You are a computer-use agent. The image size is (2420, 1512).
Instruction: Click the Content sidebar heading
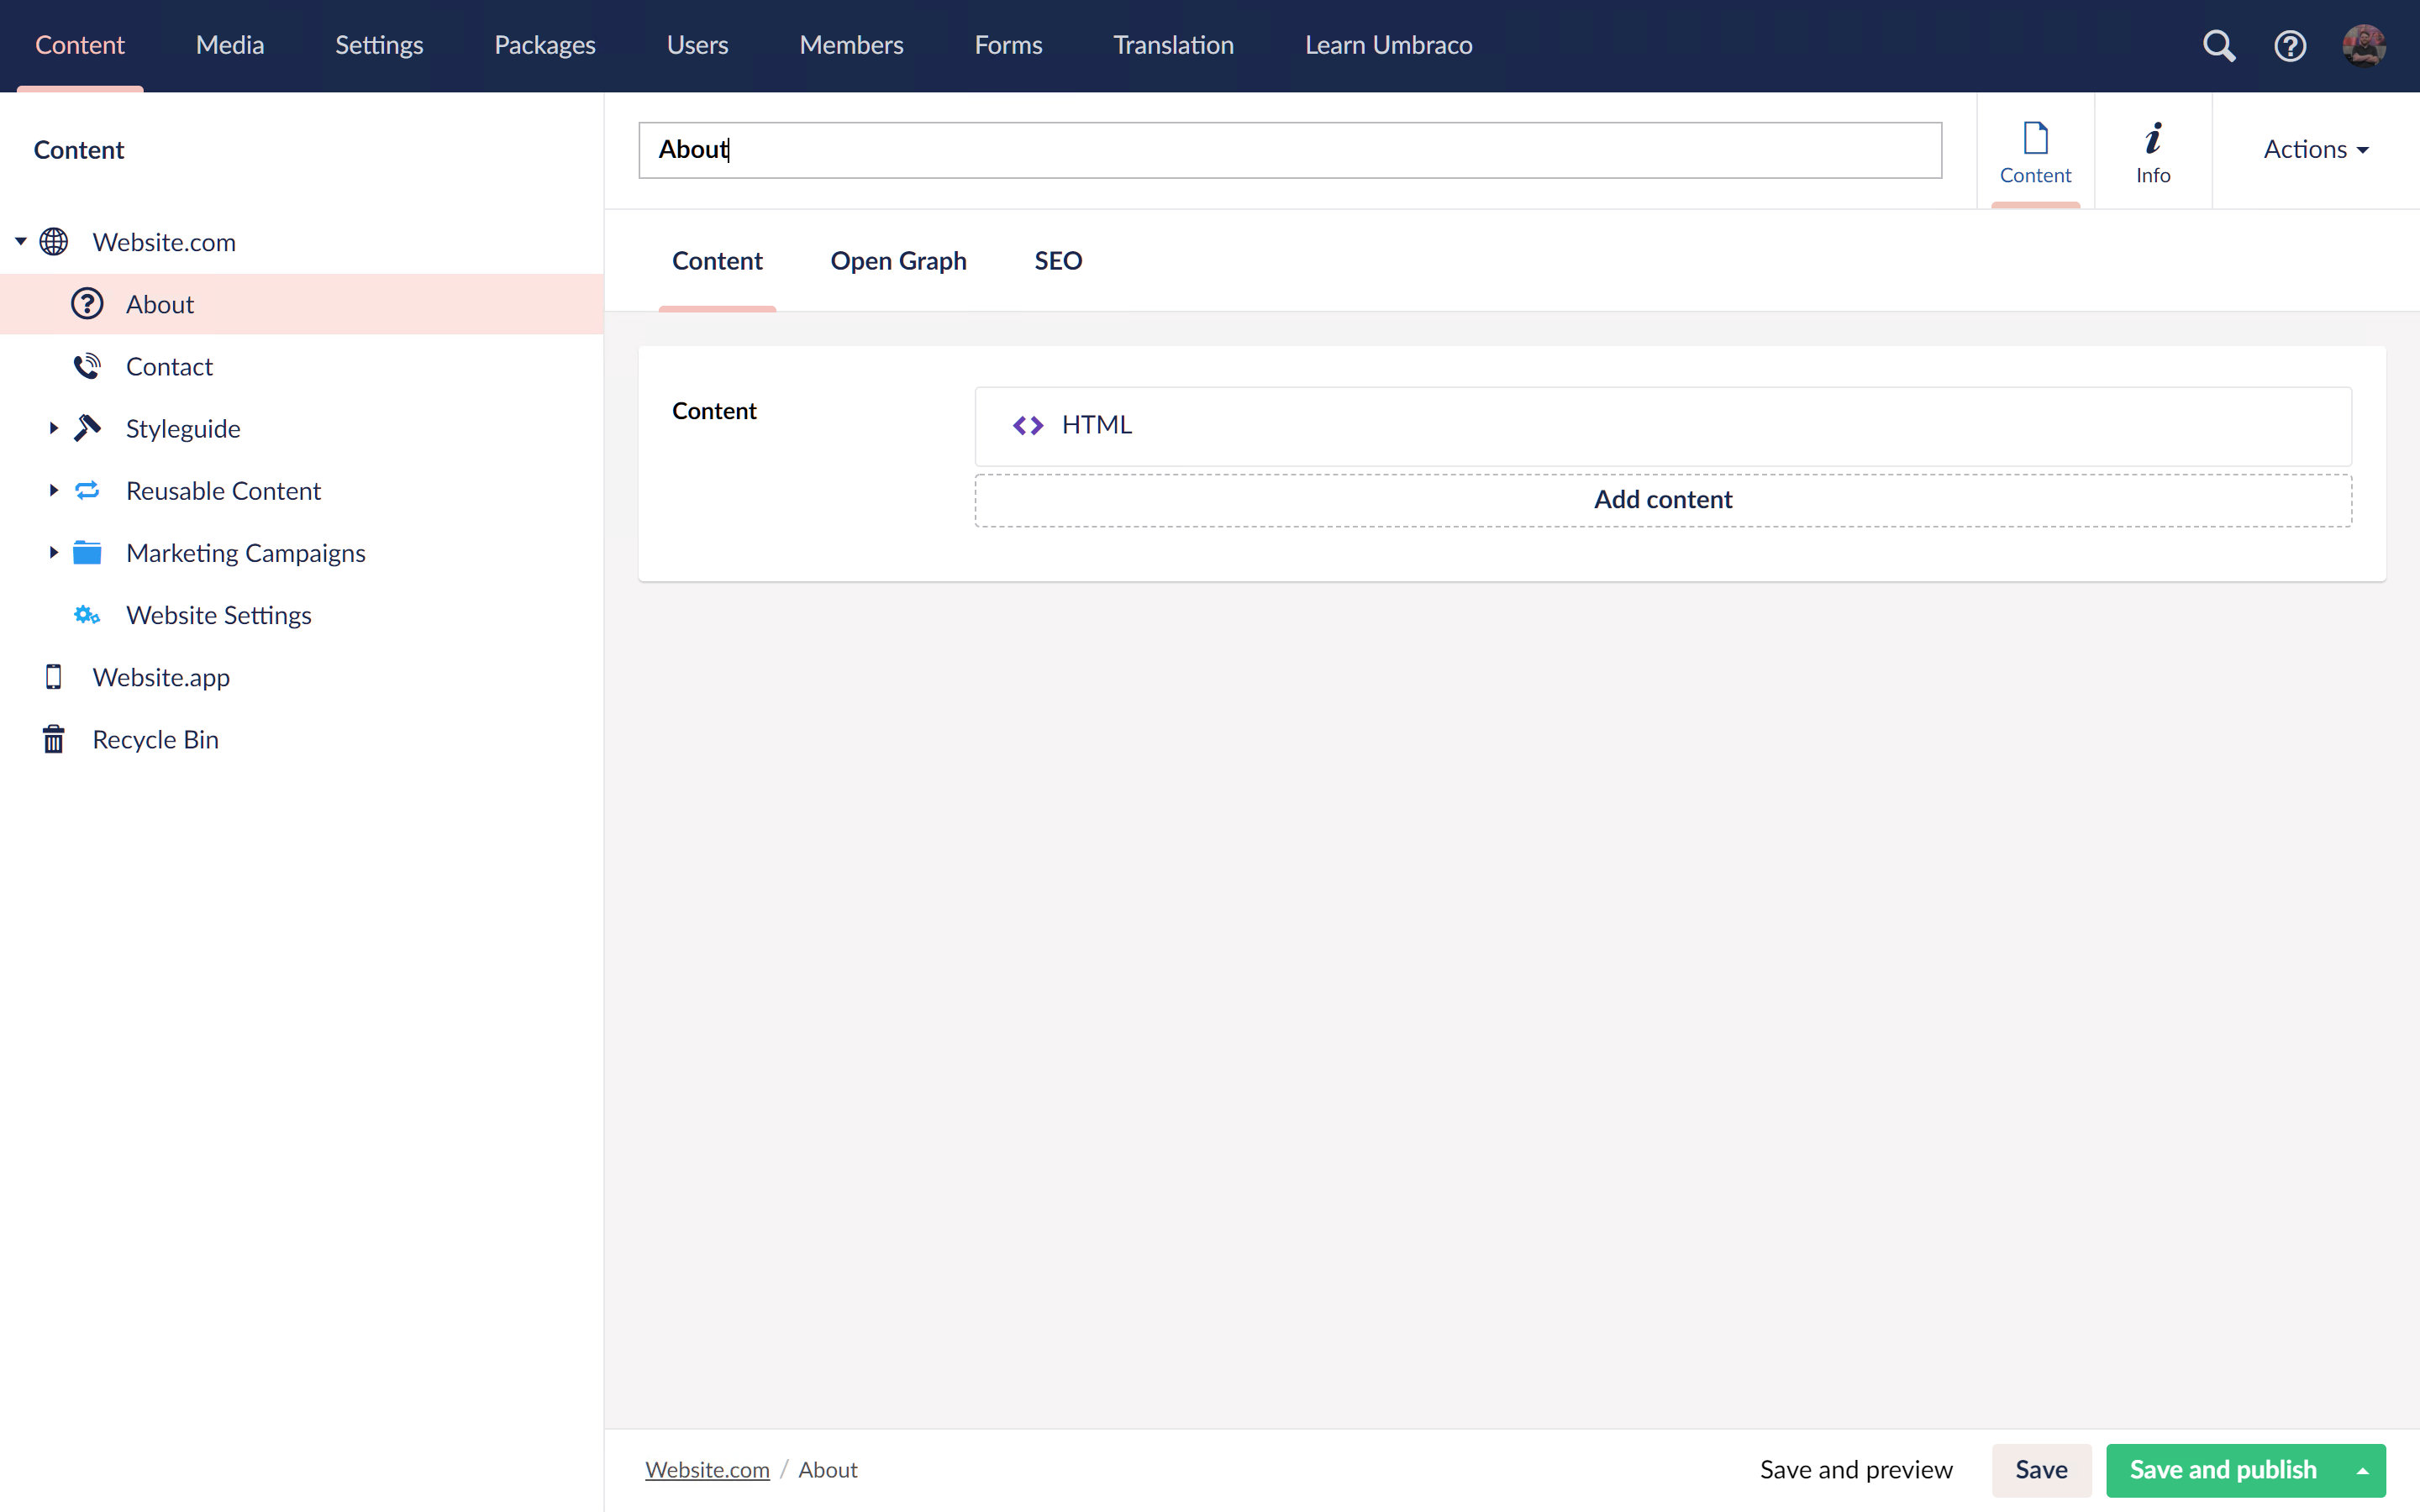point(79,150)
